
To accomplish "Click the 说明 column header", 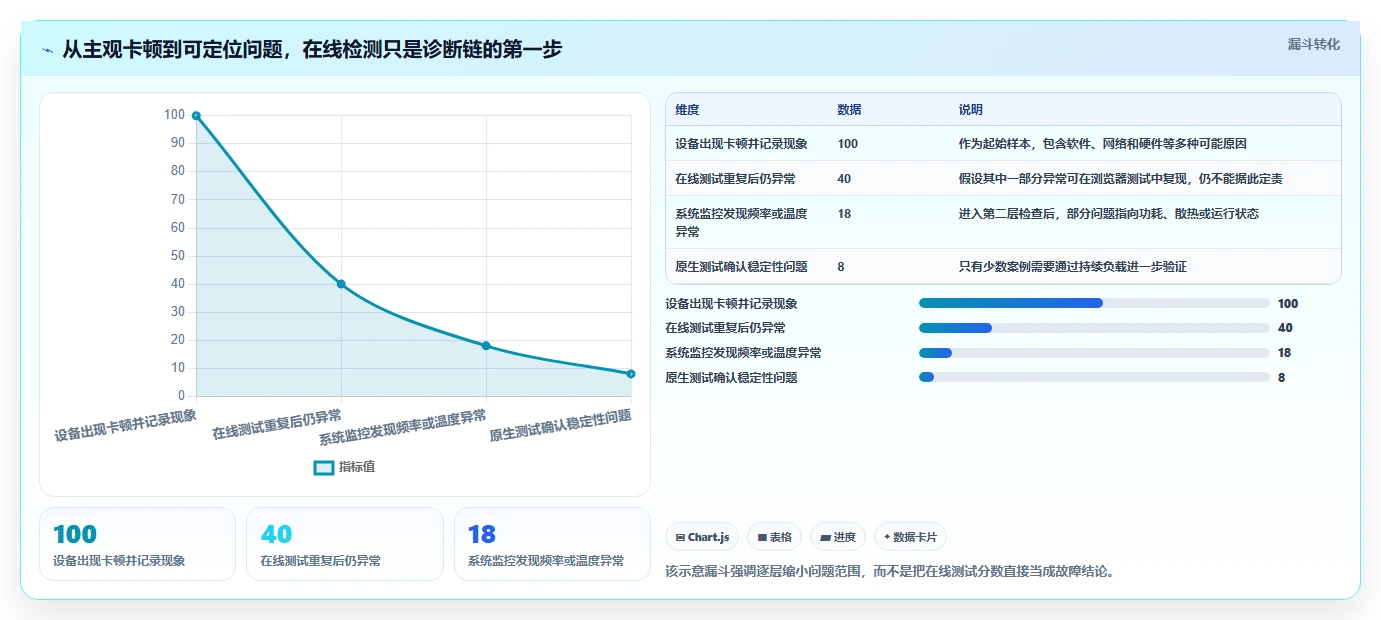I will point(971,110).
